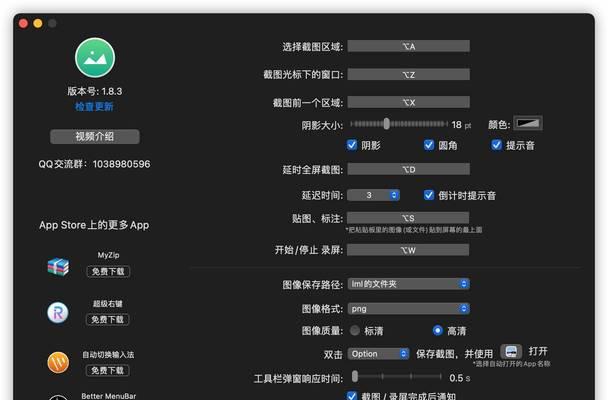The image size is (608, 400).
Task: Open the MyZip app icon
Action: click(58, 267)
